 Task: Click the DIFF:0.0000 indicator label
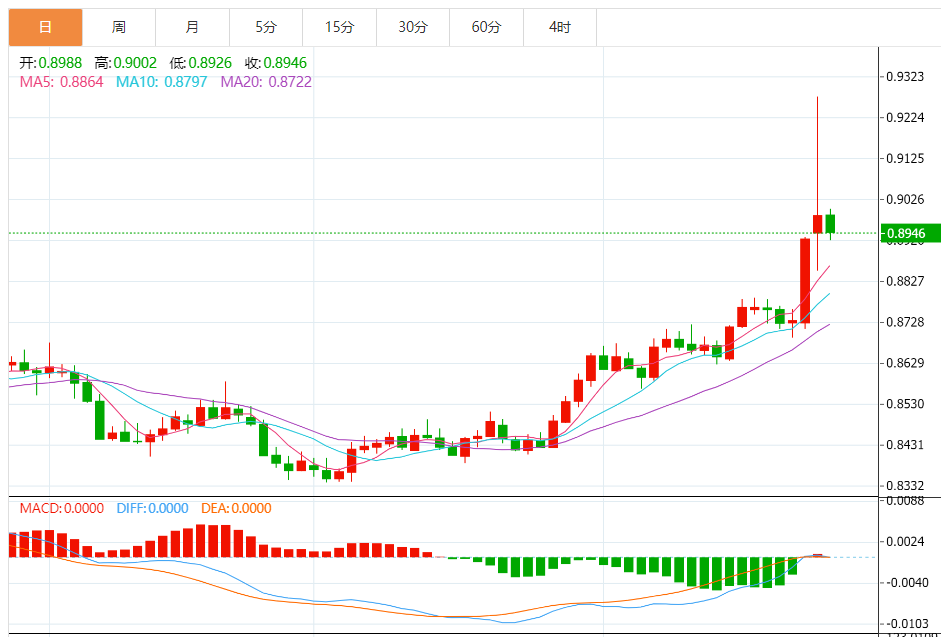[x=152, y=509]
